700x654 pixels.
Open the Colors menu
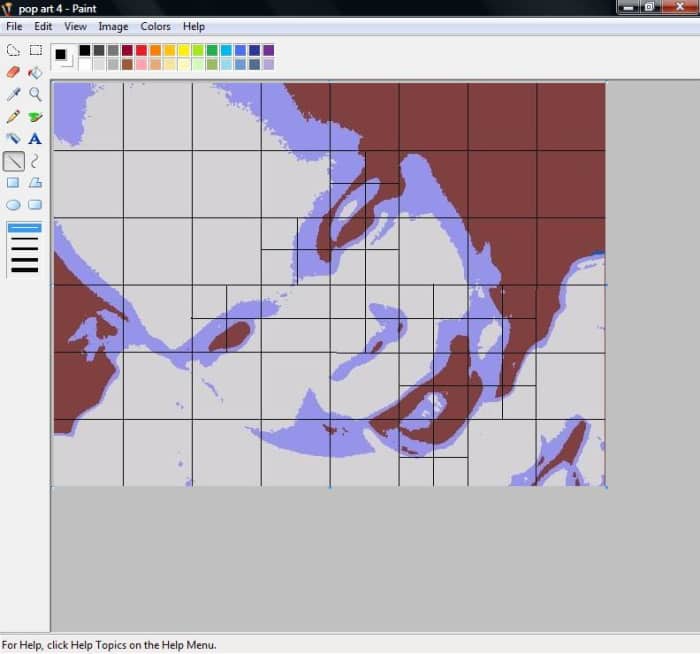[x=155, y=27]
